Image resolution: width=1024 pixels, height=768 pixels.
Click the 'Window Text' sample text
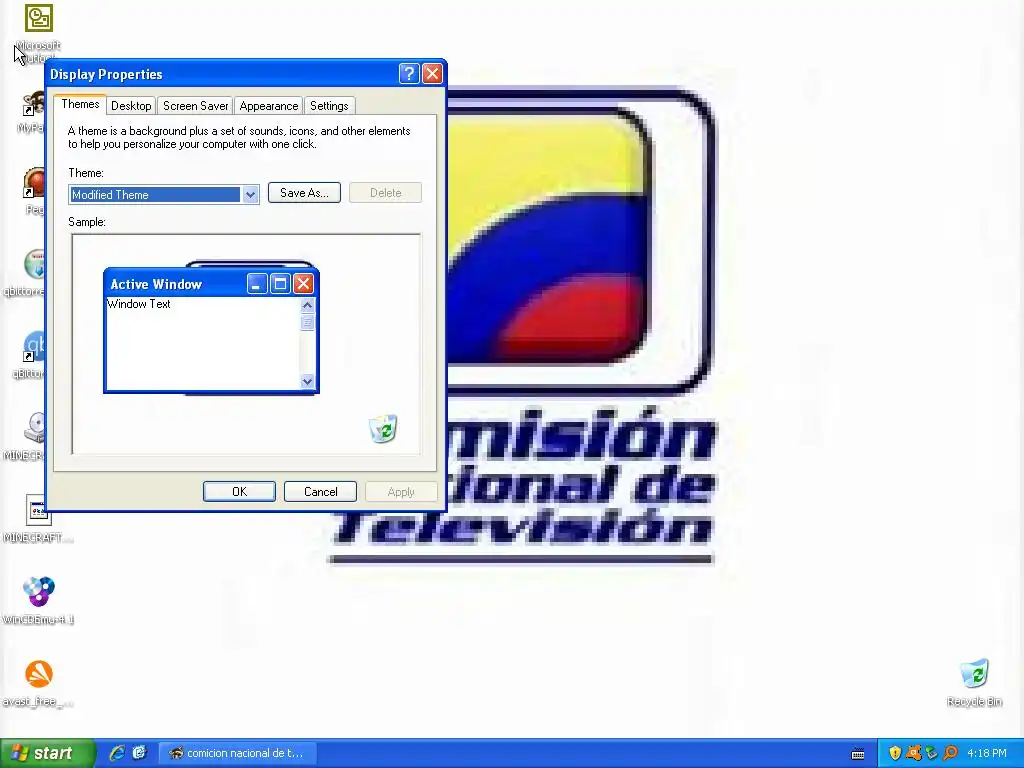click(139, 304)
